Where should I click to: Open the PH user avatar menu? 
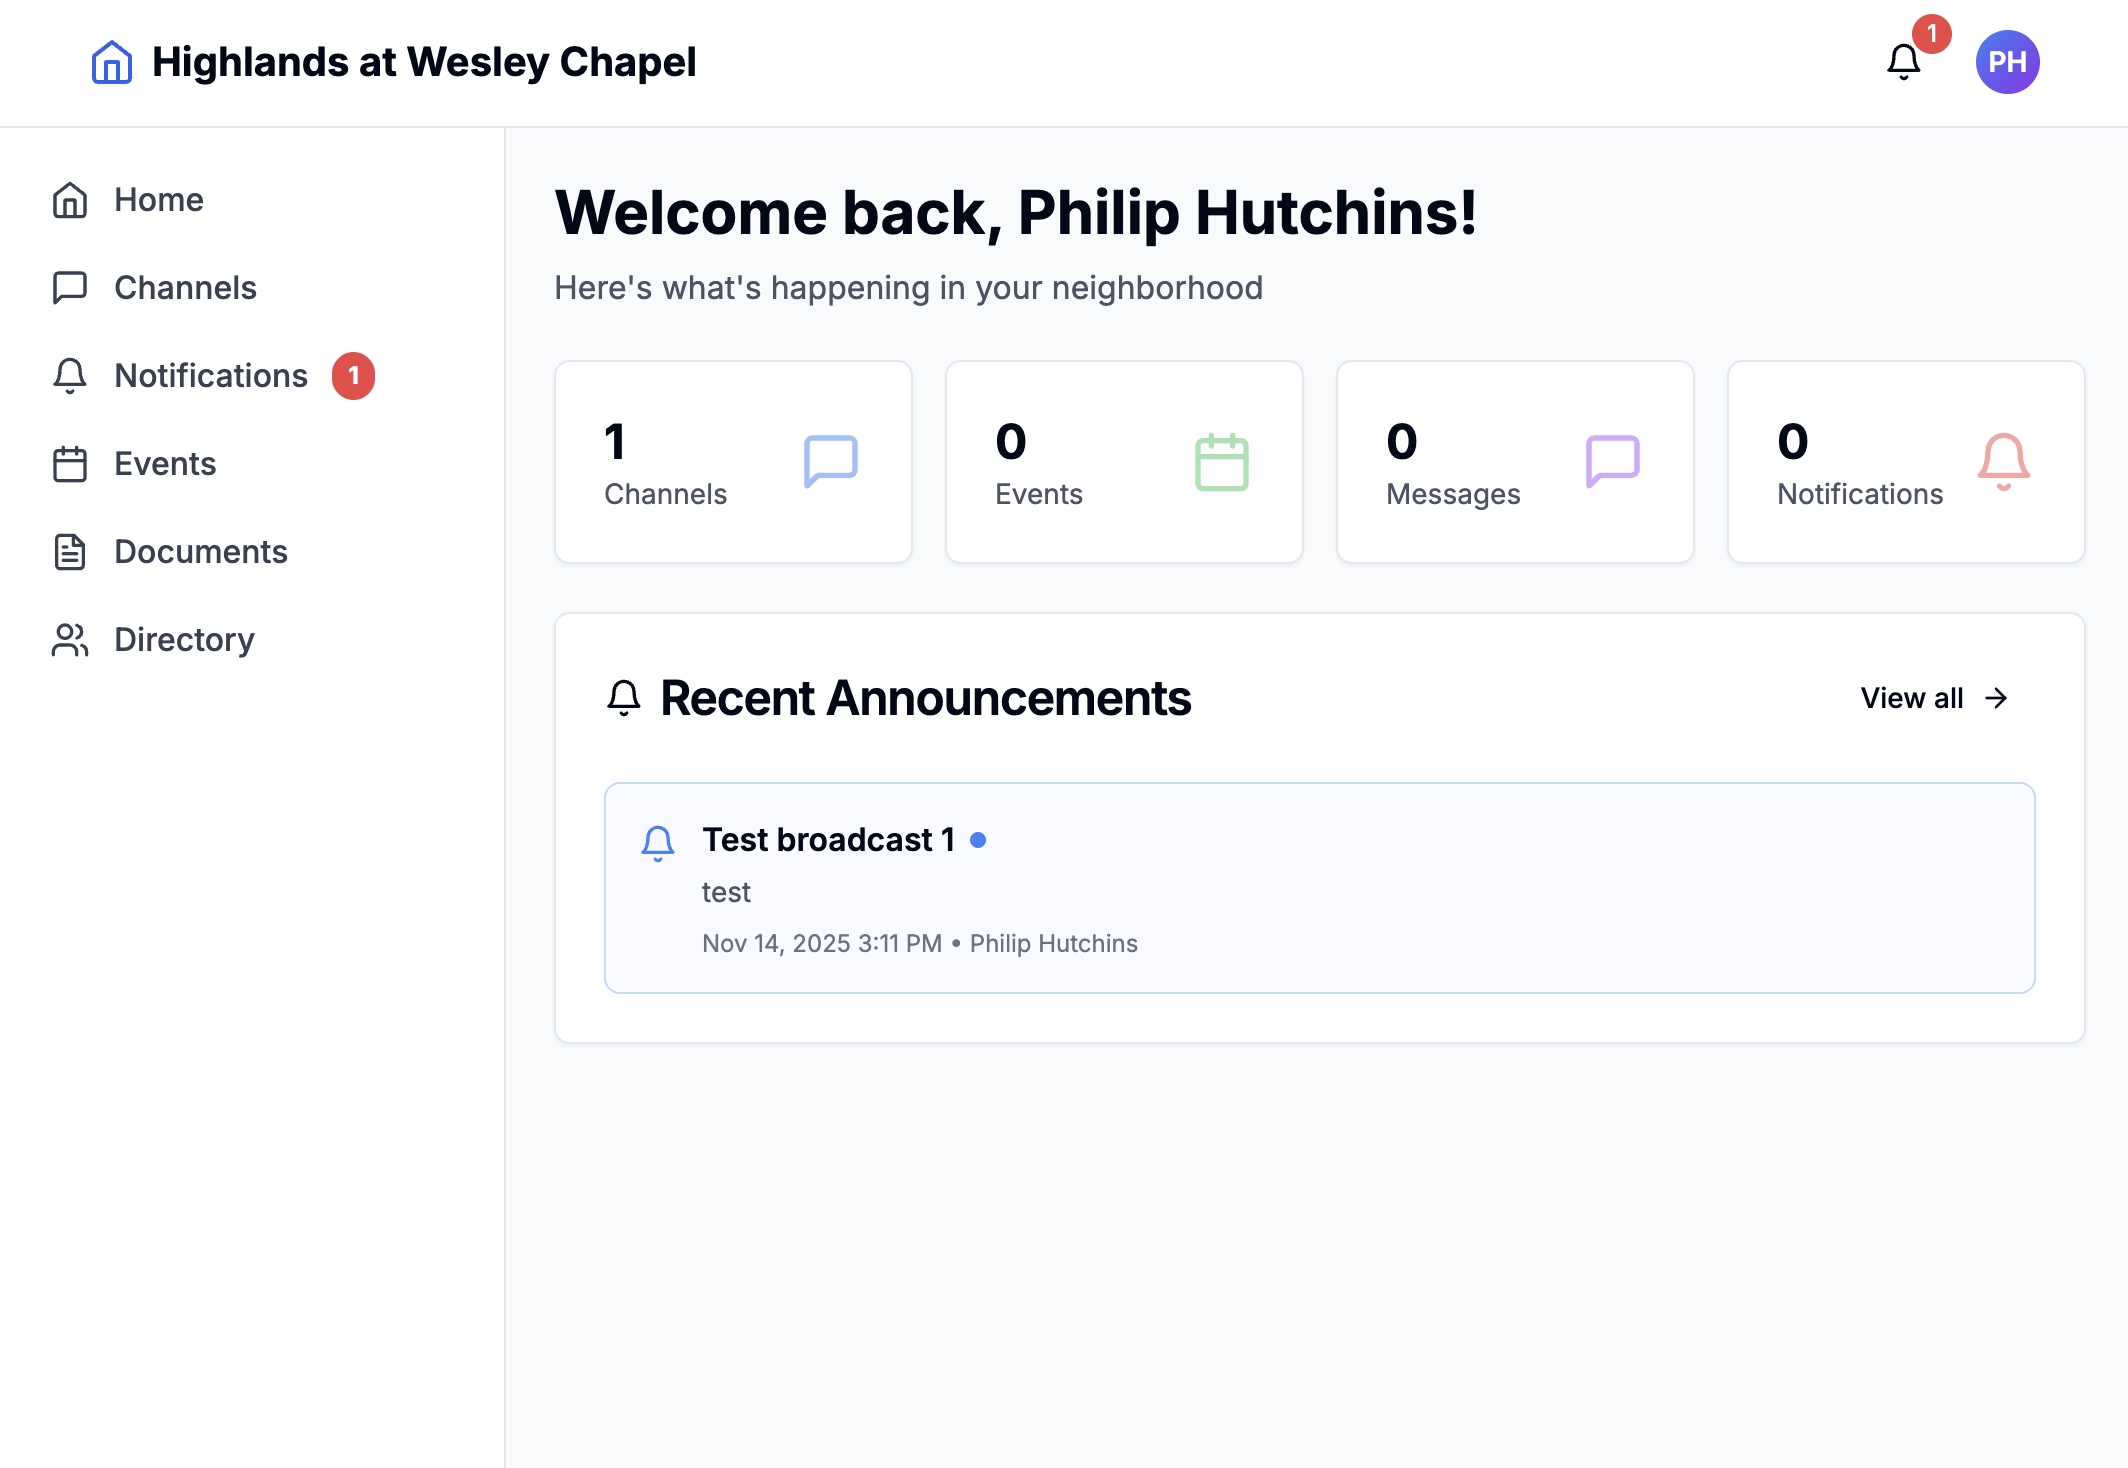(x=2007, y=62)
